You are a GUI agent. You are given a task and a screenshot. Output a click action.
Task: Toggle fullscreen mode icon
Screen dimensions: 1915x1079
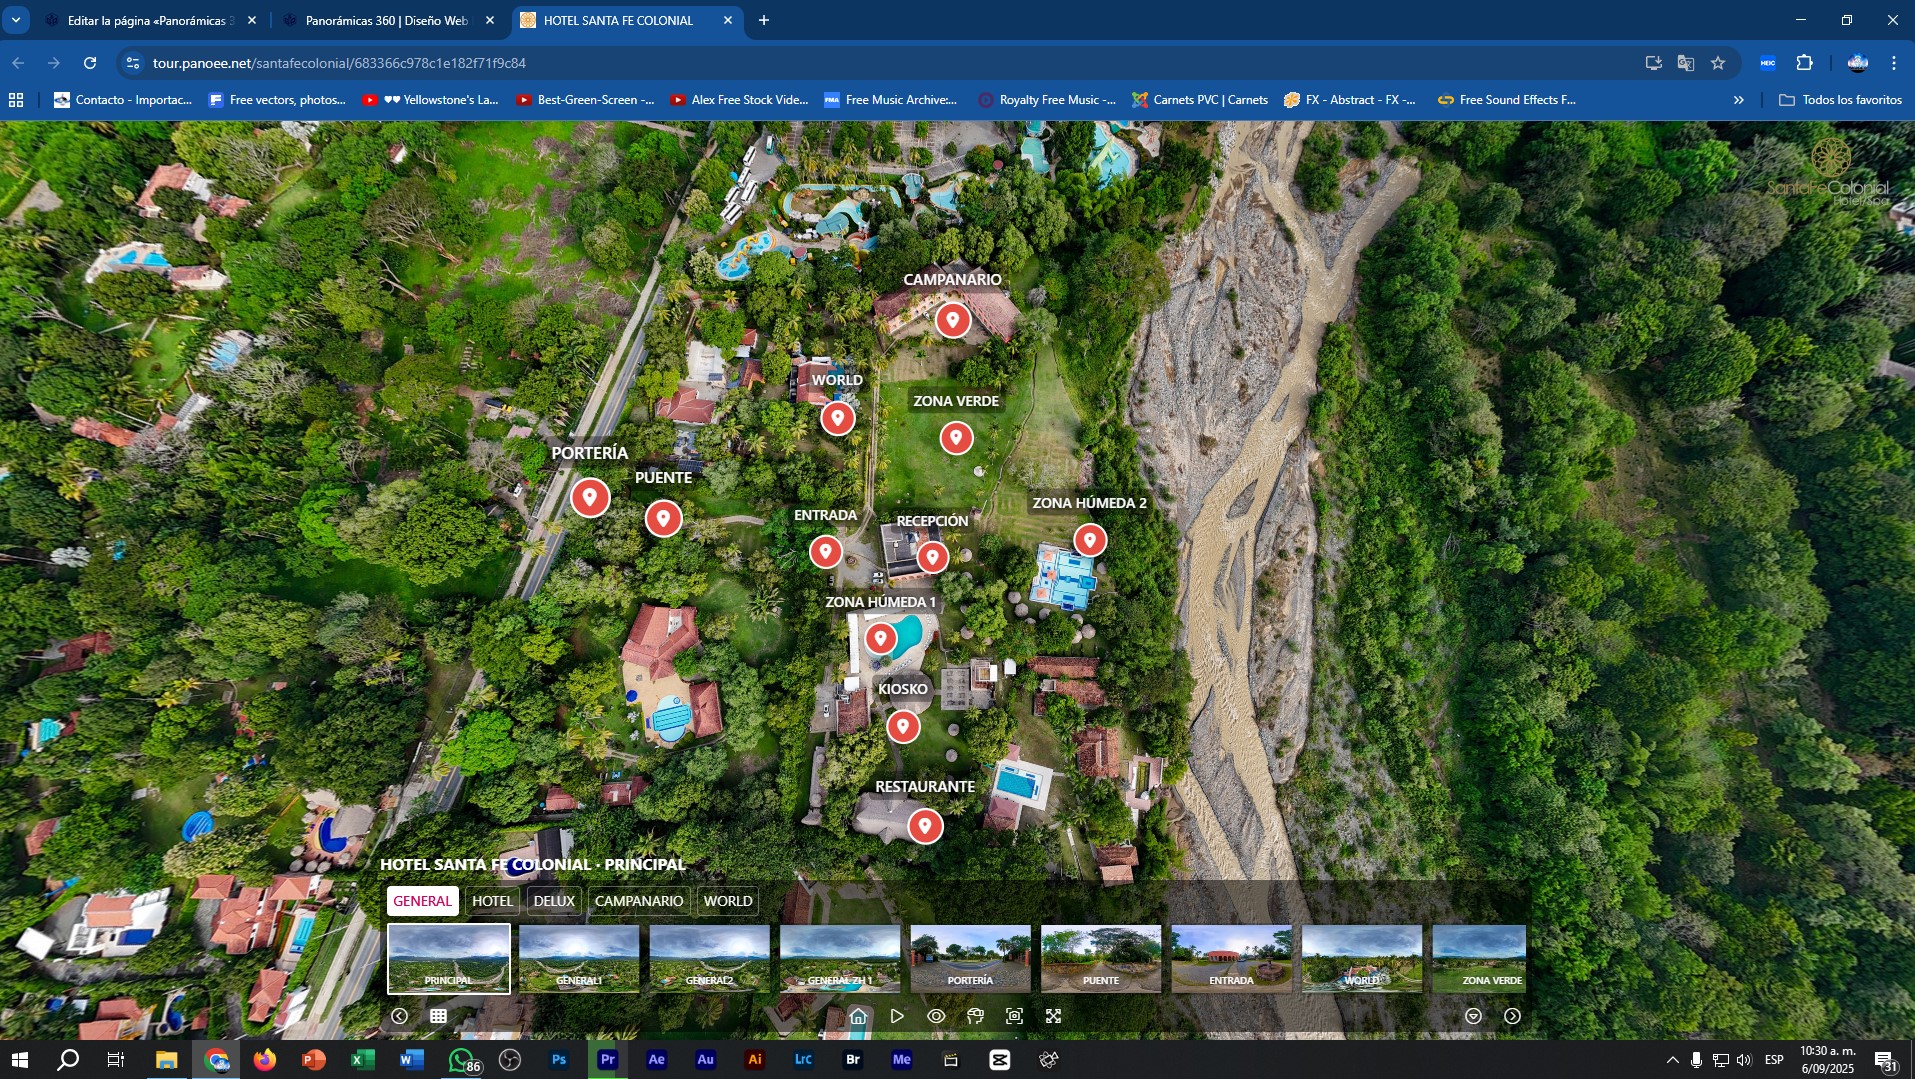pos(1053,1016)
